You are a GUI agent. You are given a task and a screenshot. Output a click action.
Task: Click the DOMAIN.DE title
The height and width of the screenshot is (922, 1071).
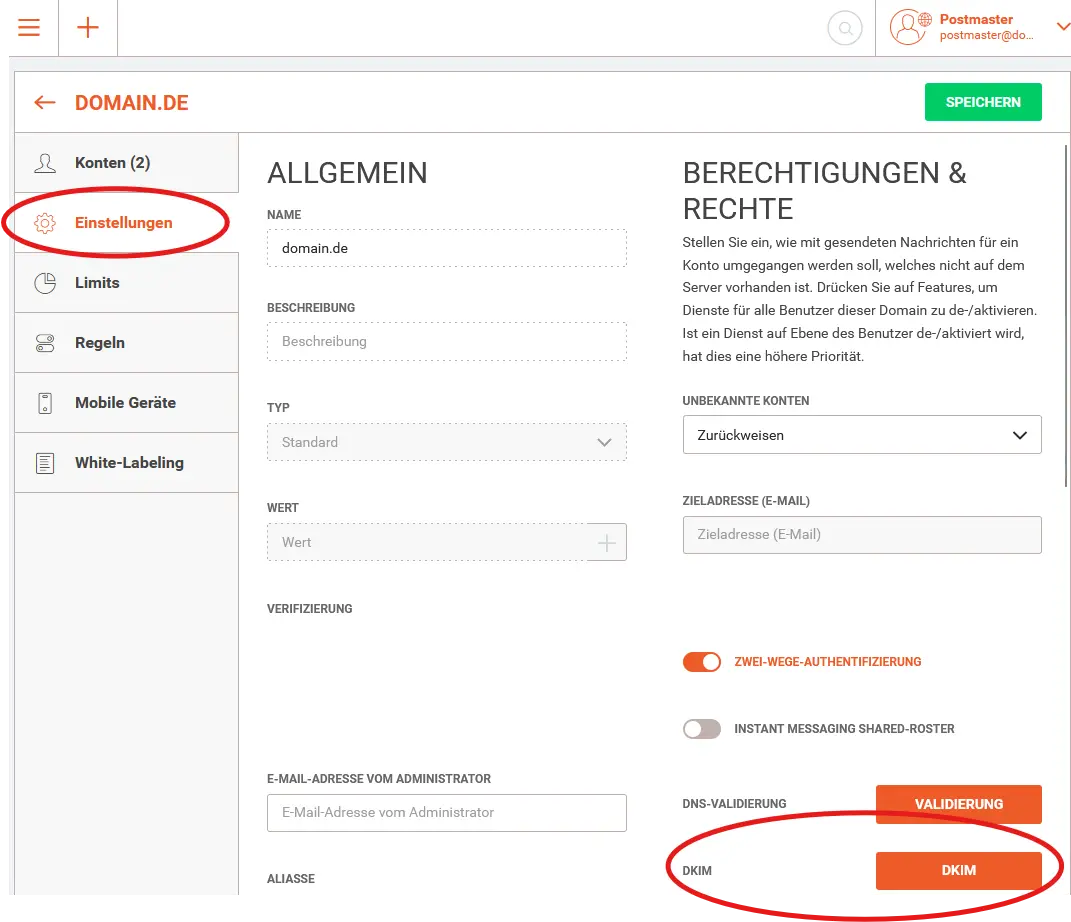132,103
